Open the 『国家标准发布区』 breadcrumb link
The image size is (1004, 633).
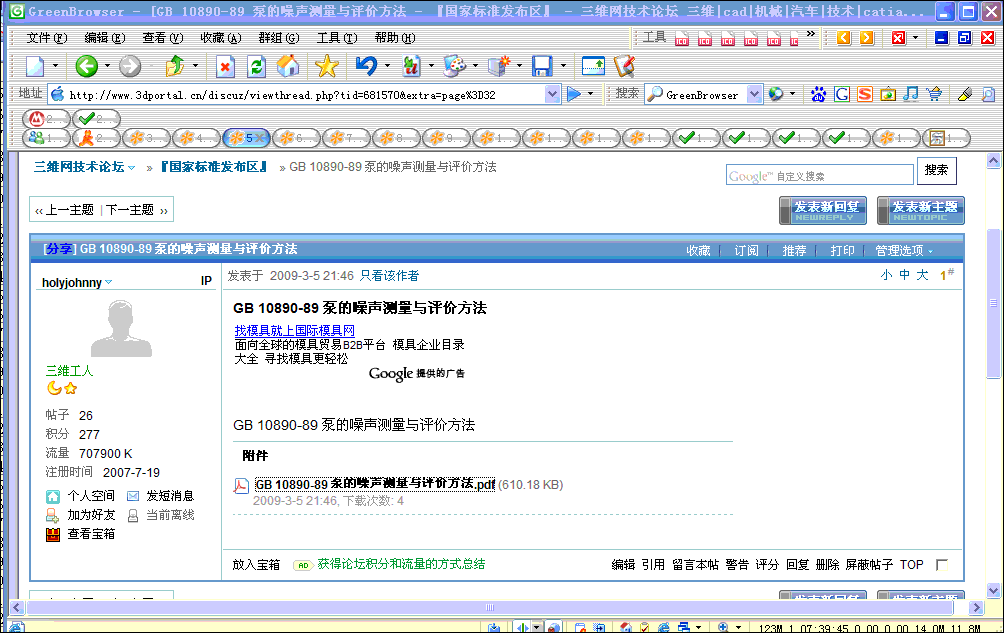click(213, 167)
